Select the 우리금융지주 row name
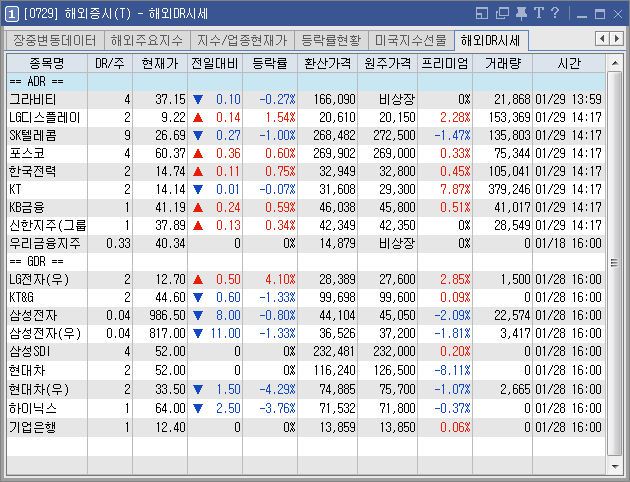Screen dimensions: 630x482 point(45,243)
